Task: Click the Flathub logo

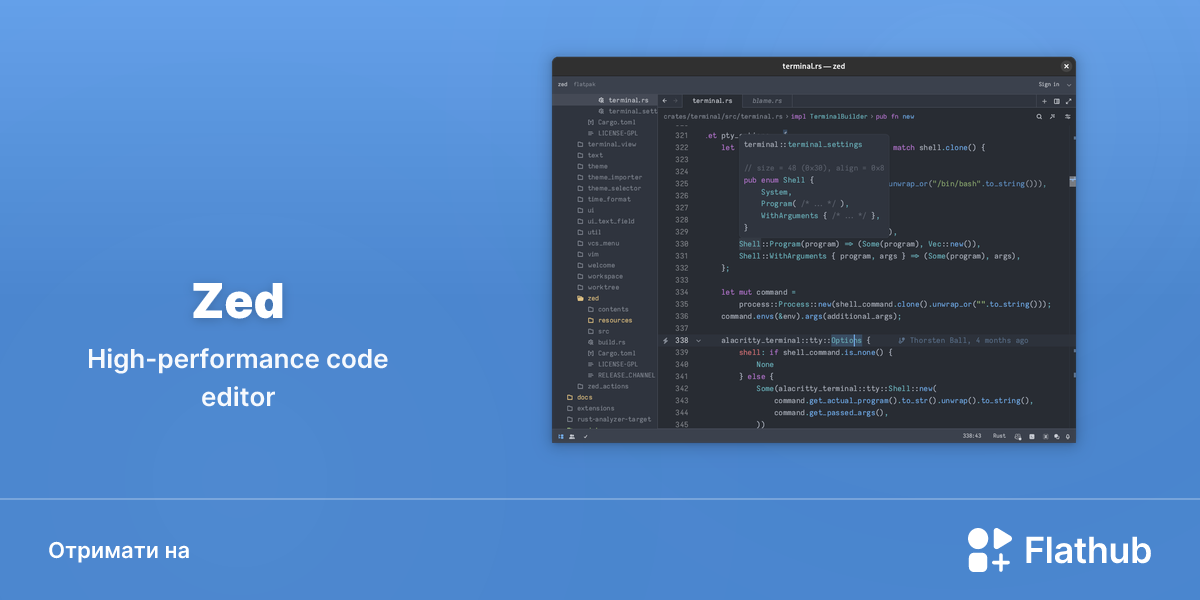Action: pyautogui.click(x=1058, y=550)
